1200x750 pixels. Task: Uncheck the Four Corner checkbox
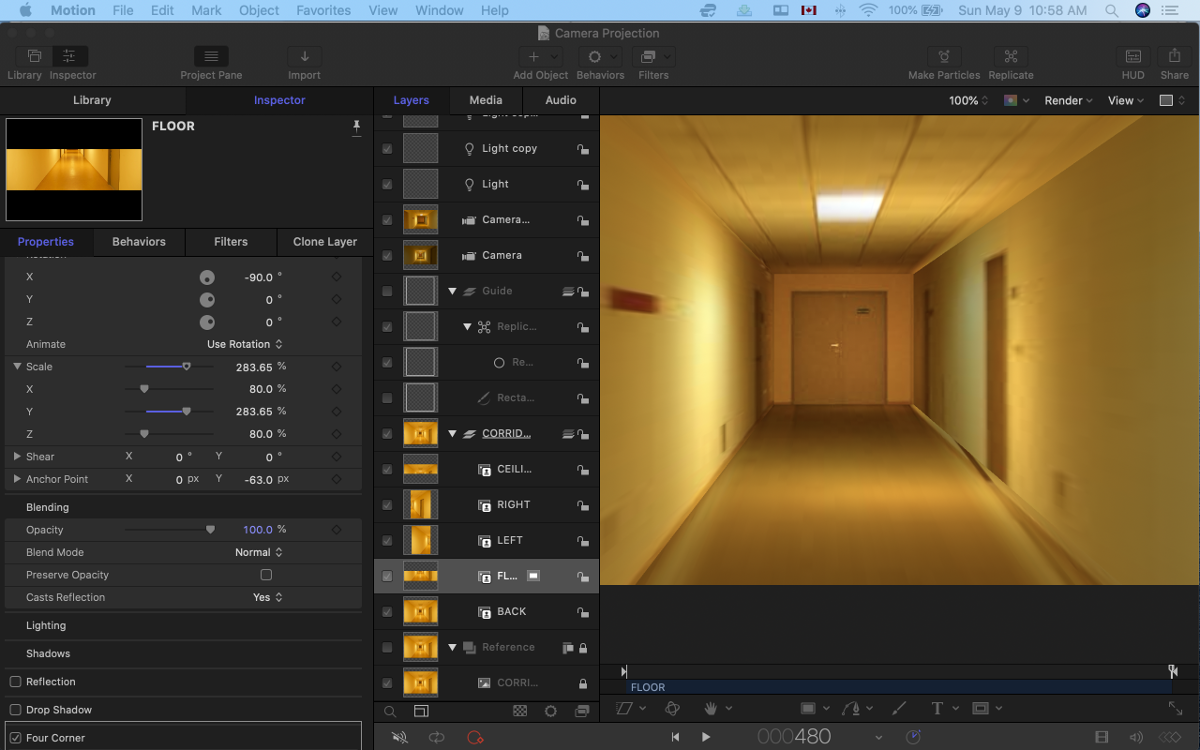tap(15, 738)
